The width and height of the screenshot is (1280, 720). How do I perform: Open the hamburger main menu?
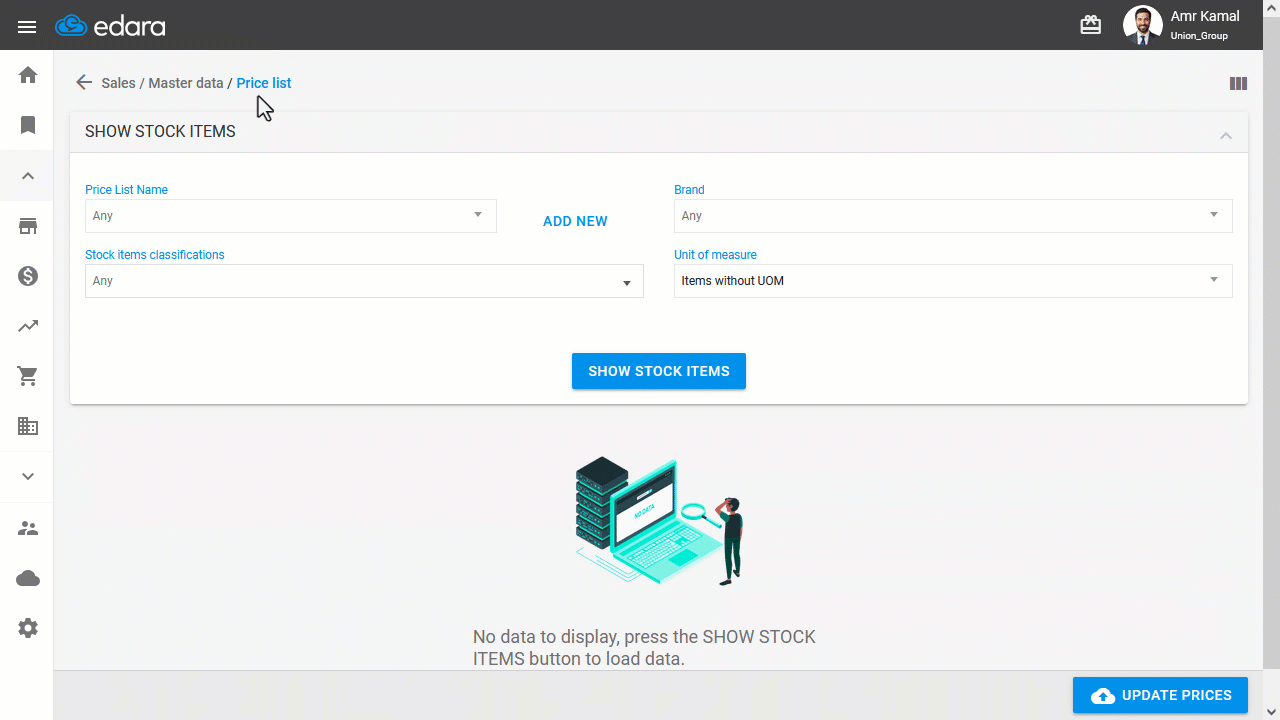27,26
